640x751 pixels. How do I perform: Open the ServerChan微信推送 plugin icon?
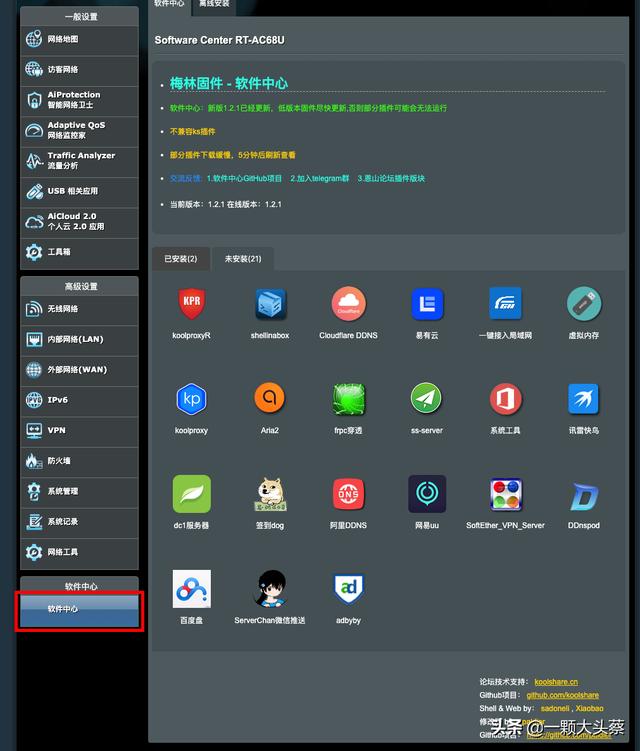point(270,589)
